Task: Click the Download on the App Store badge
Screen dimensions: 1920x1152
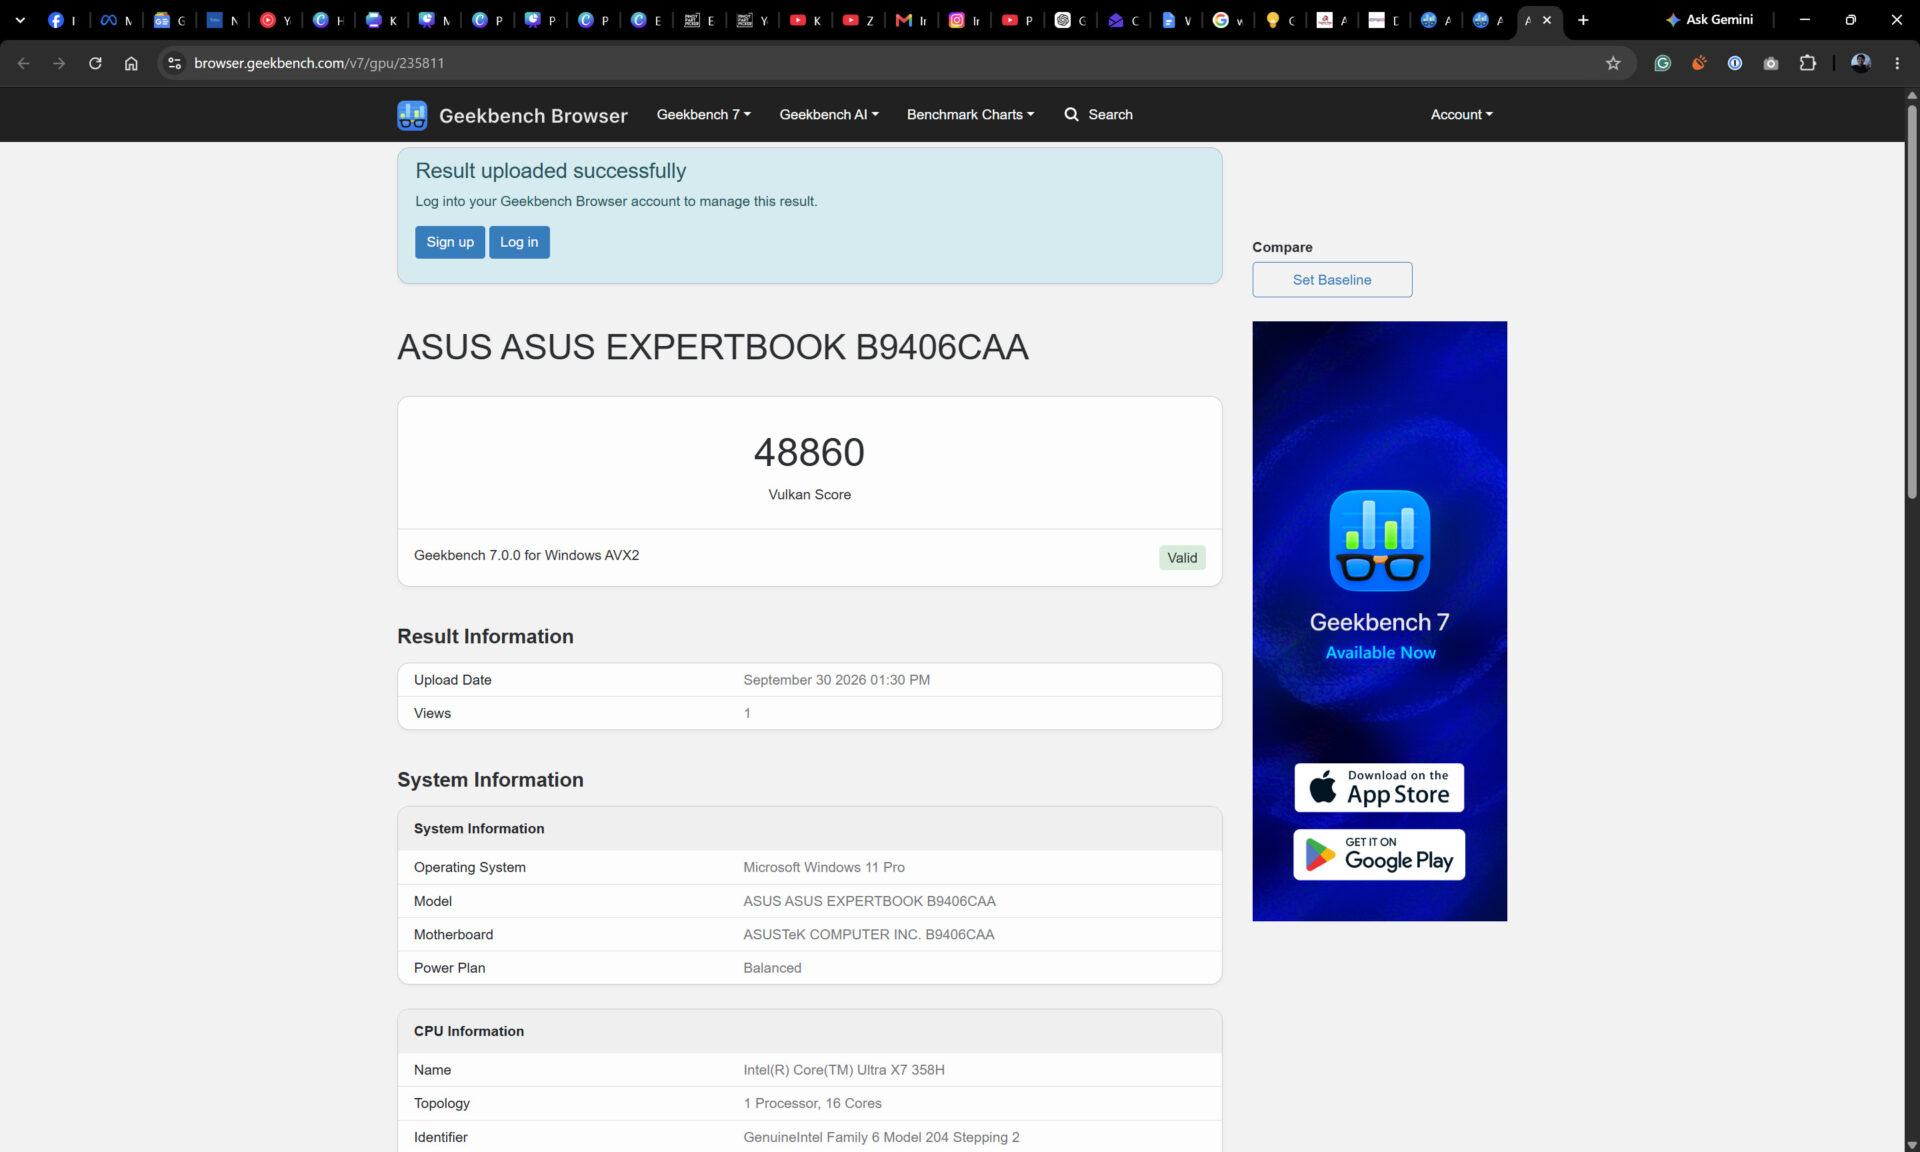Action: coord(1379,788)
